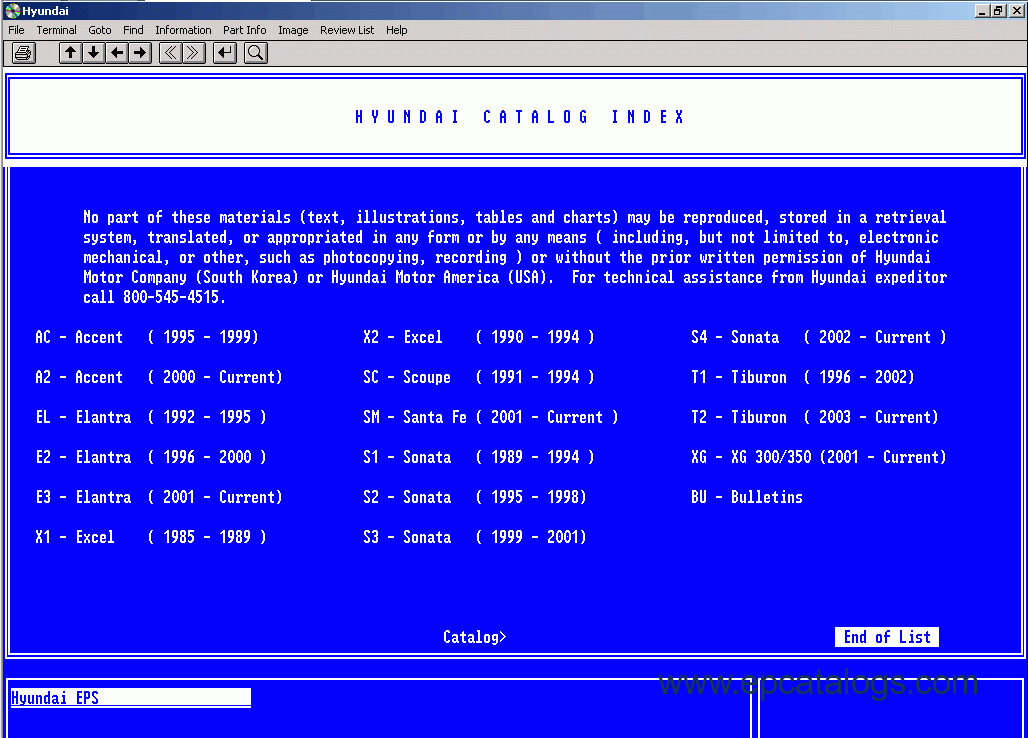
Task: Select X1 - Excel (1985 - 1989) catalog
Action: pyautogui.click(x=151, y=537)
